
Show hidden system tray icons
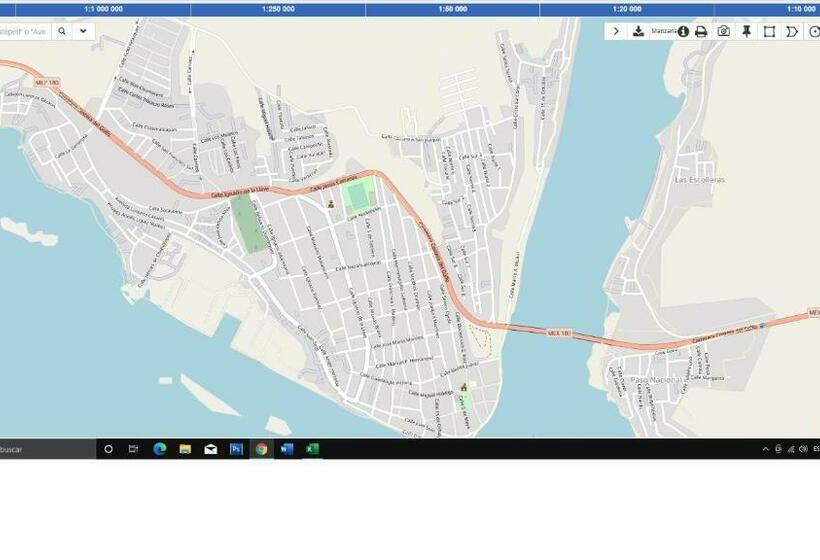point(765,450)
